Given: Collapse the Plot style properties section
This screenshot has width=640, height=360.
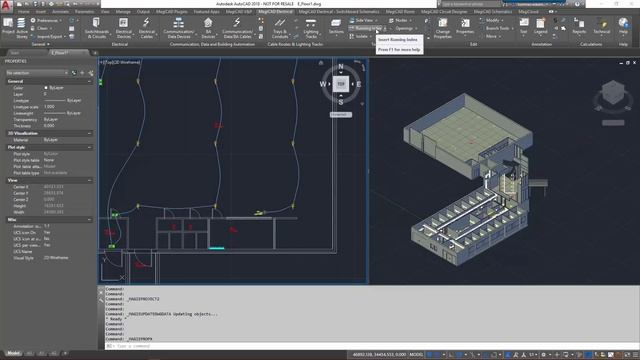Looking at the screenshot, I should pos(89,147).
